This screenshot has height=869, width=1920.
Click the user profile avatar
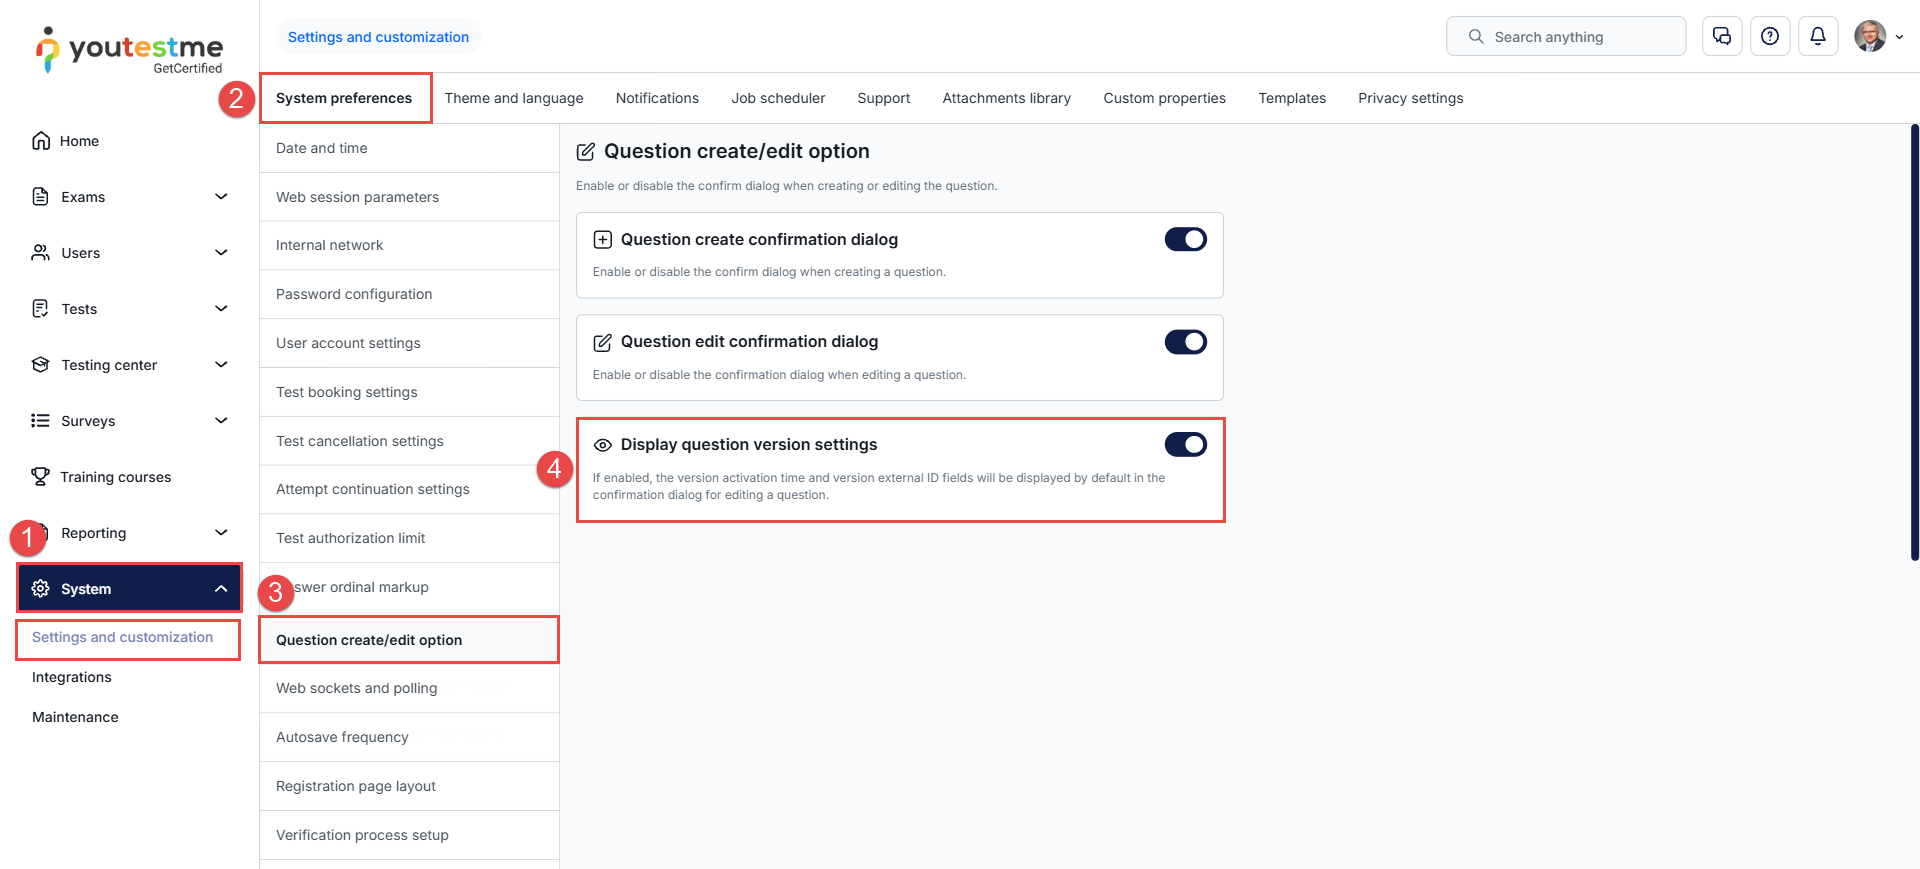pos(1870,36)
